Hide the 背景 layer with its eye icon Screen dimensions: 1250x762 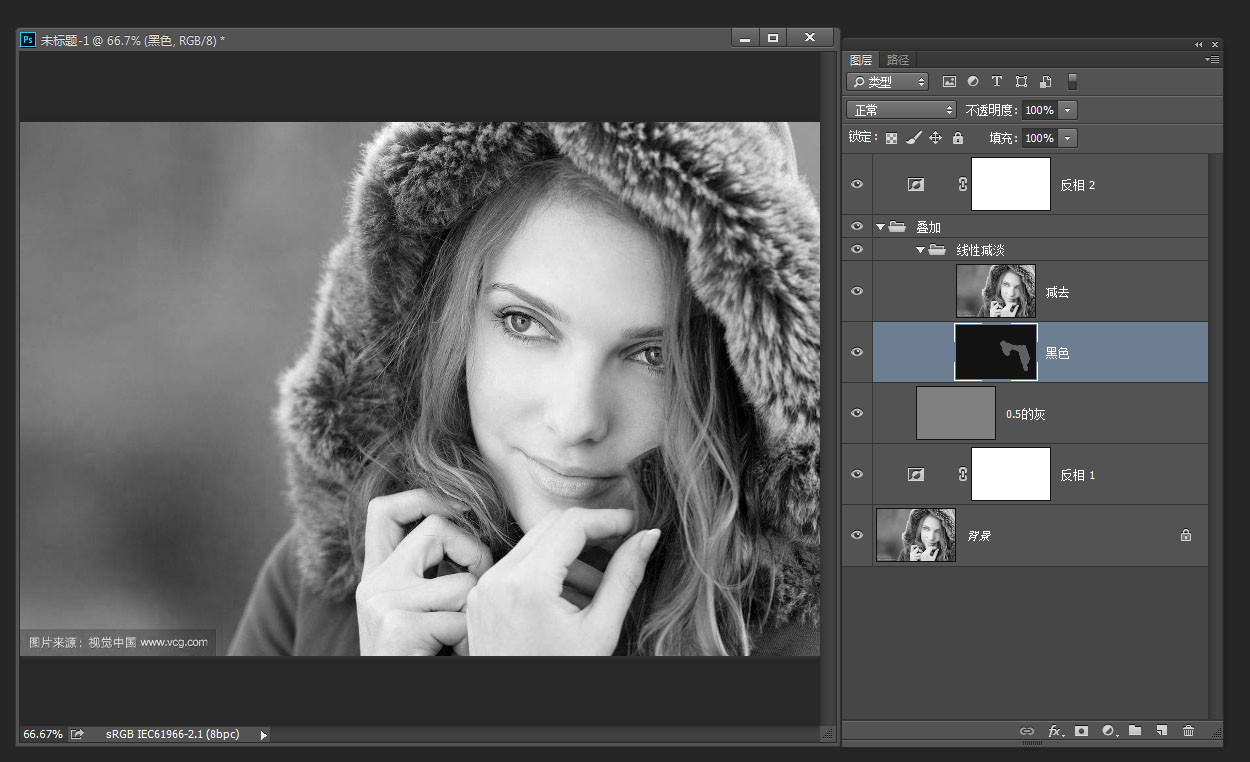(x=857, y=535)
